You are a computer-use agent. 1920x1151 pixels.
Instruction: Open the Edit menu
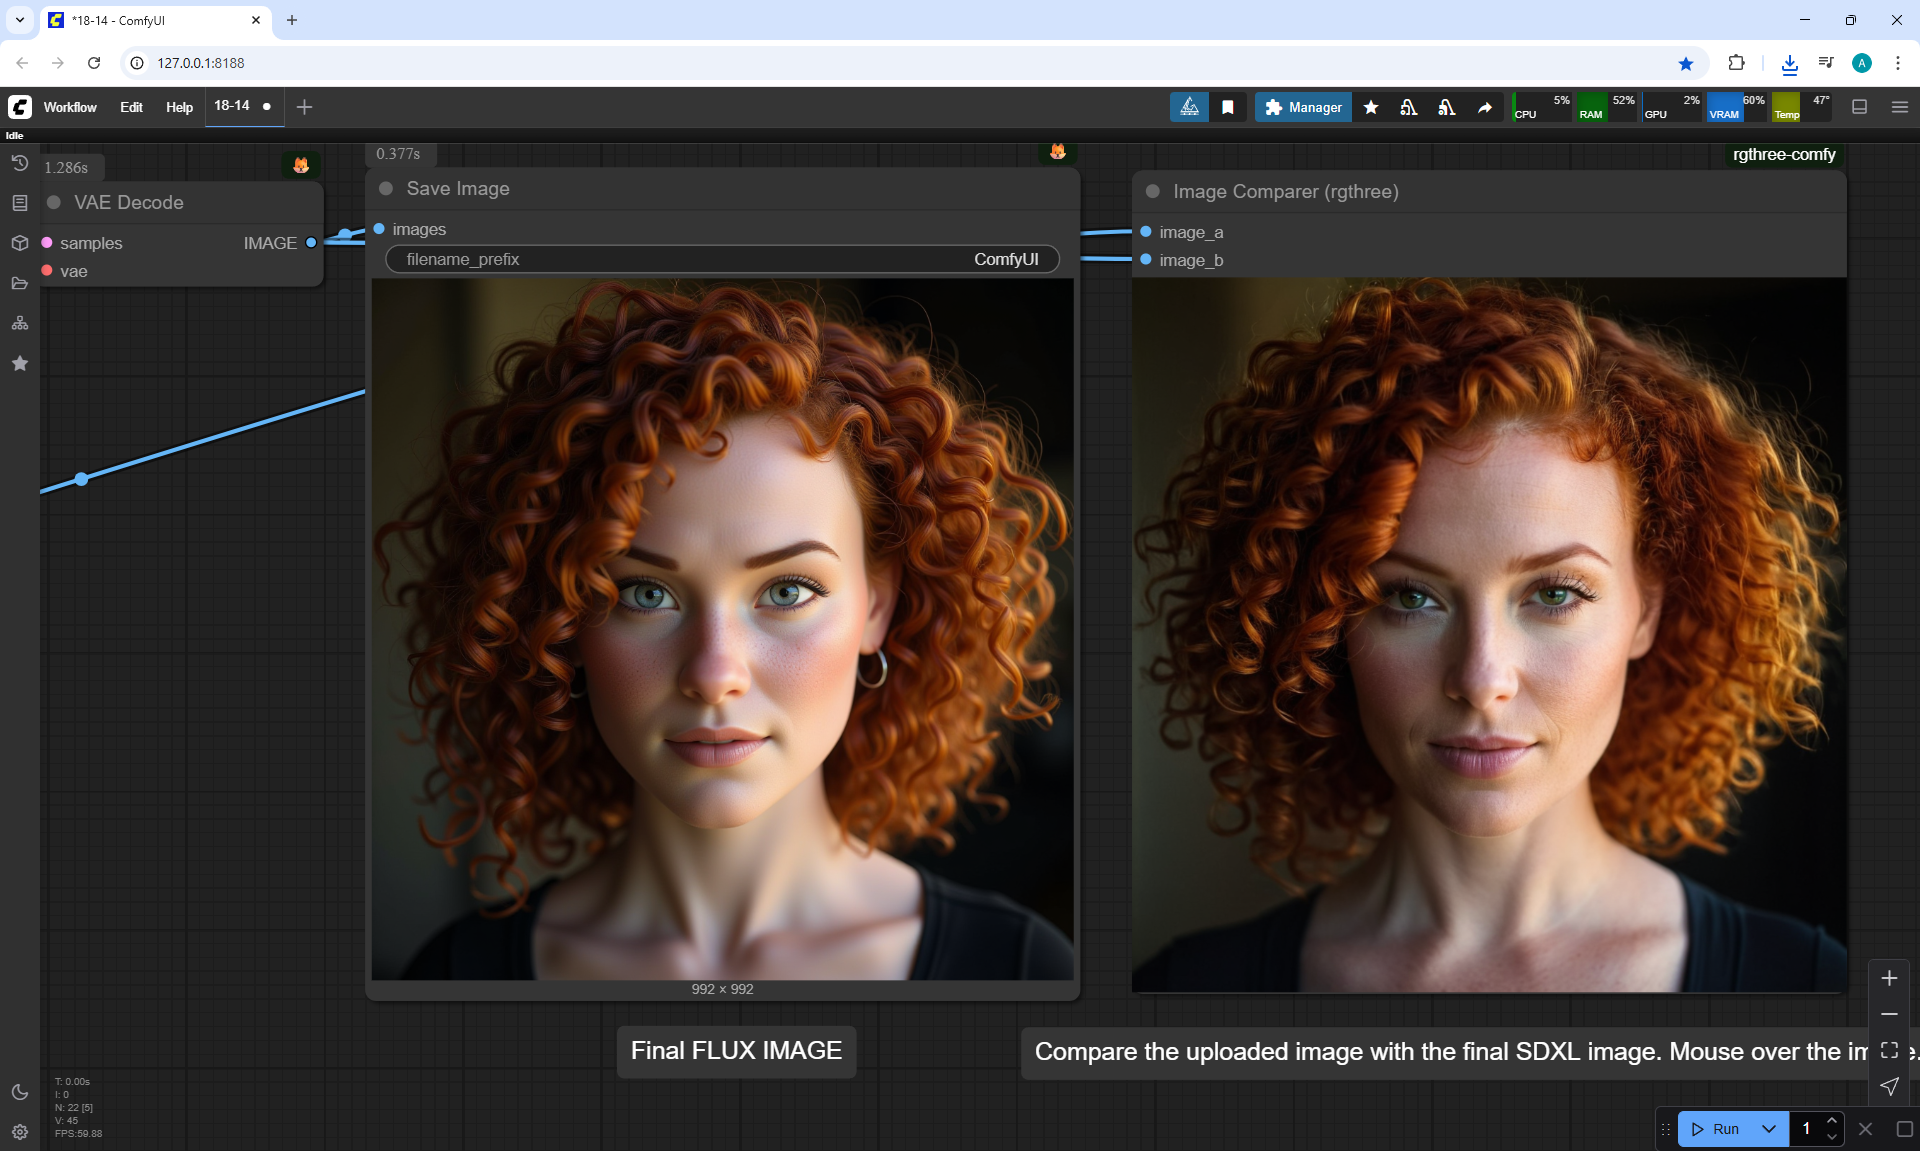(x=131, y=107)
